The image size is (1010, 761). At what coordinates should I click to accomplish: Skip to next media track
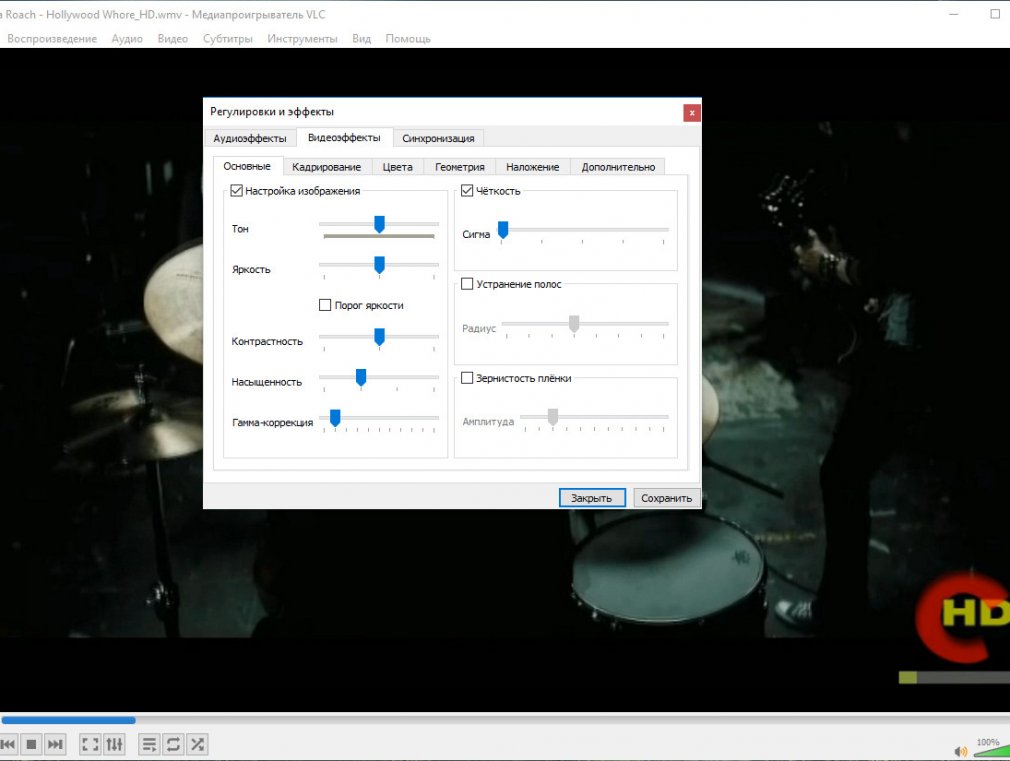coord(55,744)
